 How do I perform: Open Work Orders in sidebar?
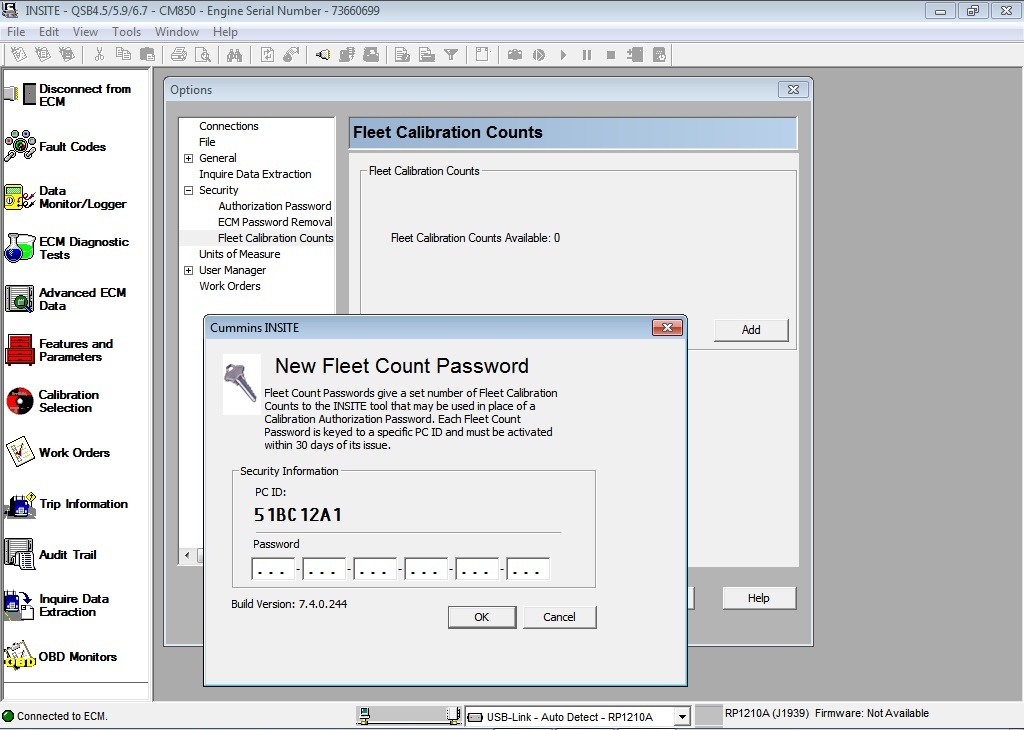[x=57, y=452]
